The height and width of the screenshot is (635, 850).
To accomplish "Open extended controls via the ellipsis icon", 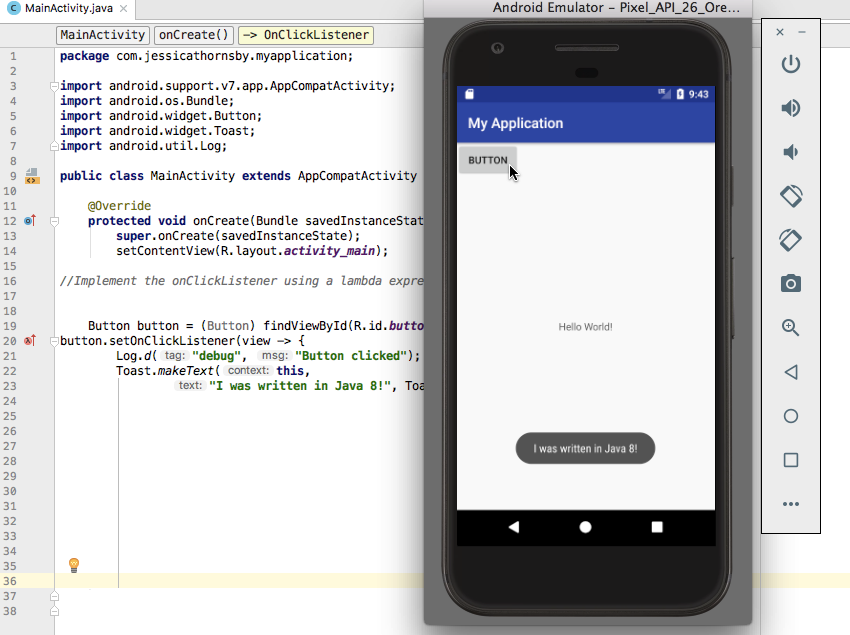I will coord(790,504).
